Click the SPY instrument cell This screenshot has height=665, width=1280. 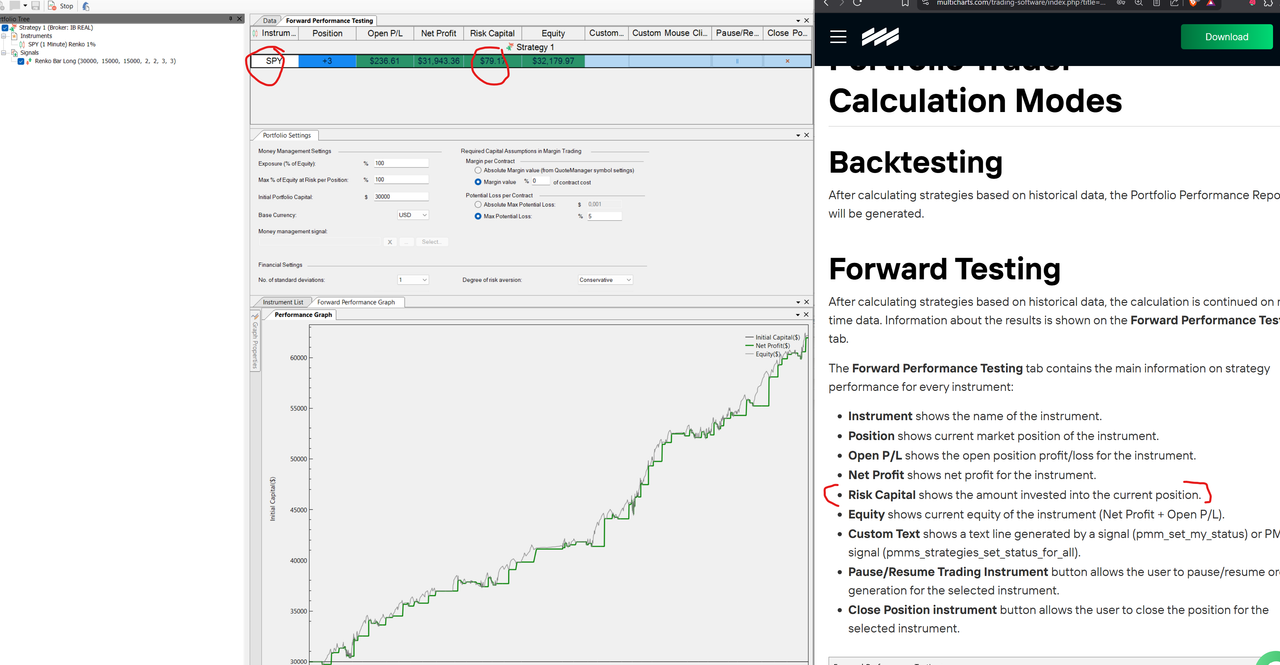[x=275, y=61]
